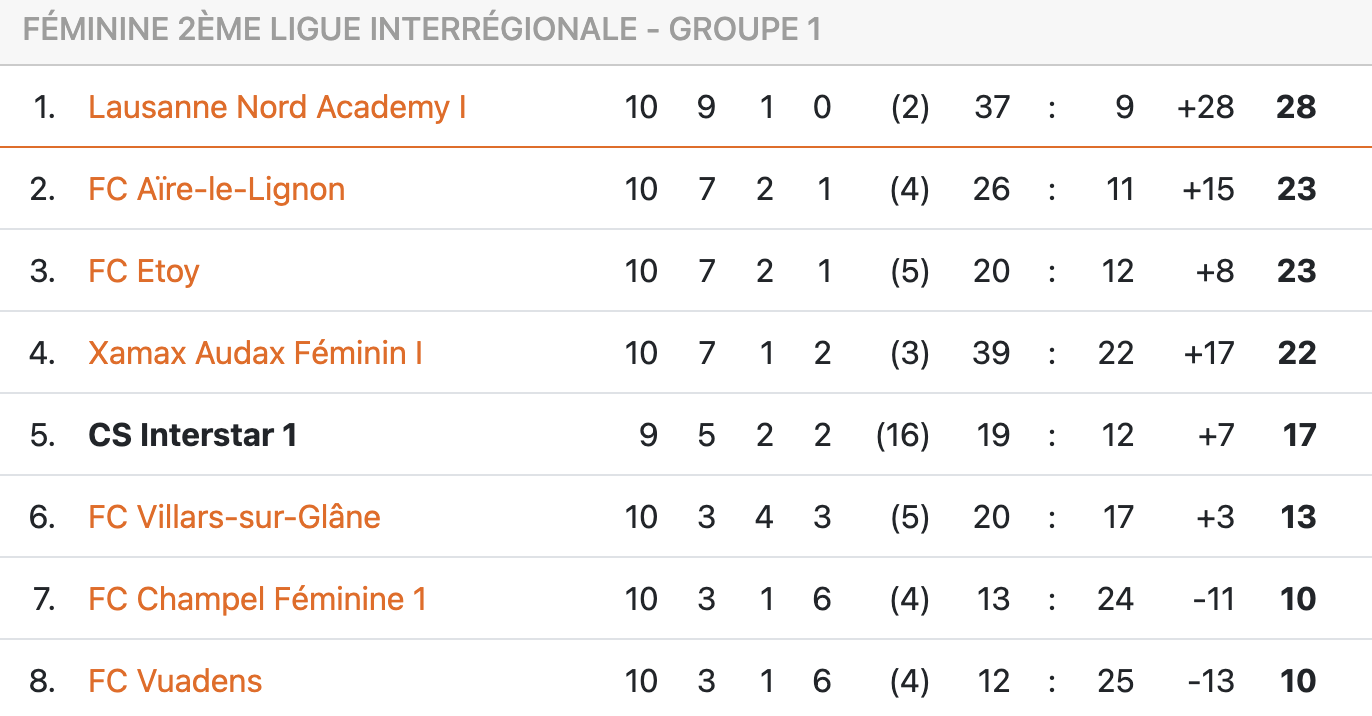Click FC Champel's 24 goals conceded
Image resolution: width=1372 pixels, height=716 pixels.
pyautogui.click(x=1114, y=599)
